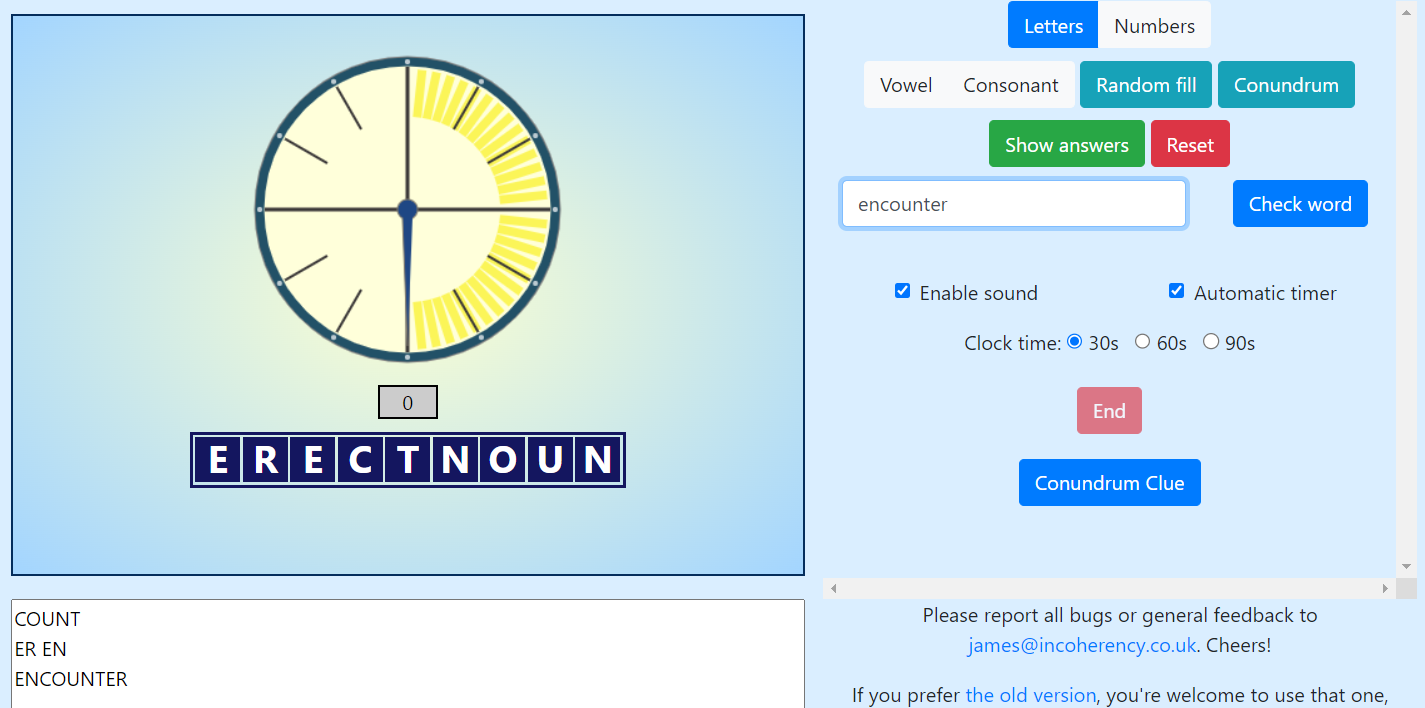This screenshot has height=708, width=1425.
Task: Select the Letters tab
Action: pos(1053,26)
